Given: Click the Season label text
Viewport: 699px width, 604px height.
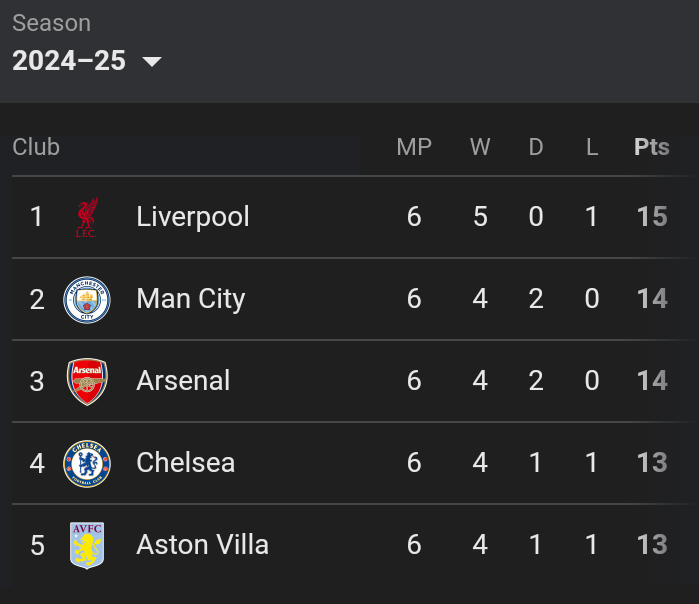Looking at the screenshot, I should tap(51, 23).
